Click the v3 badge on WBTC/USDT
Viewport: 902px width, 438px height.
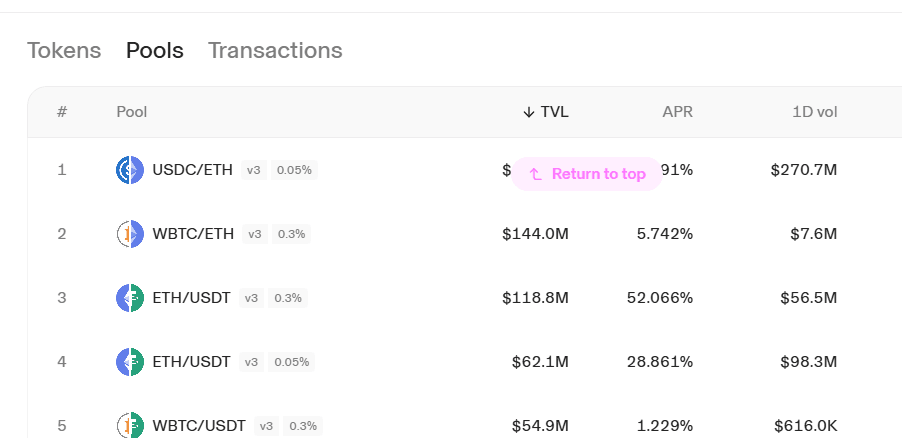point(266,426)
